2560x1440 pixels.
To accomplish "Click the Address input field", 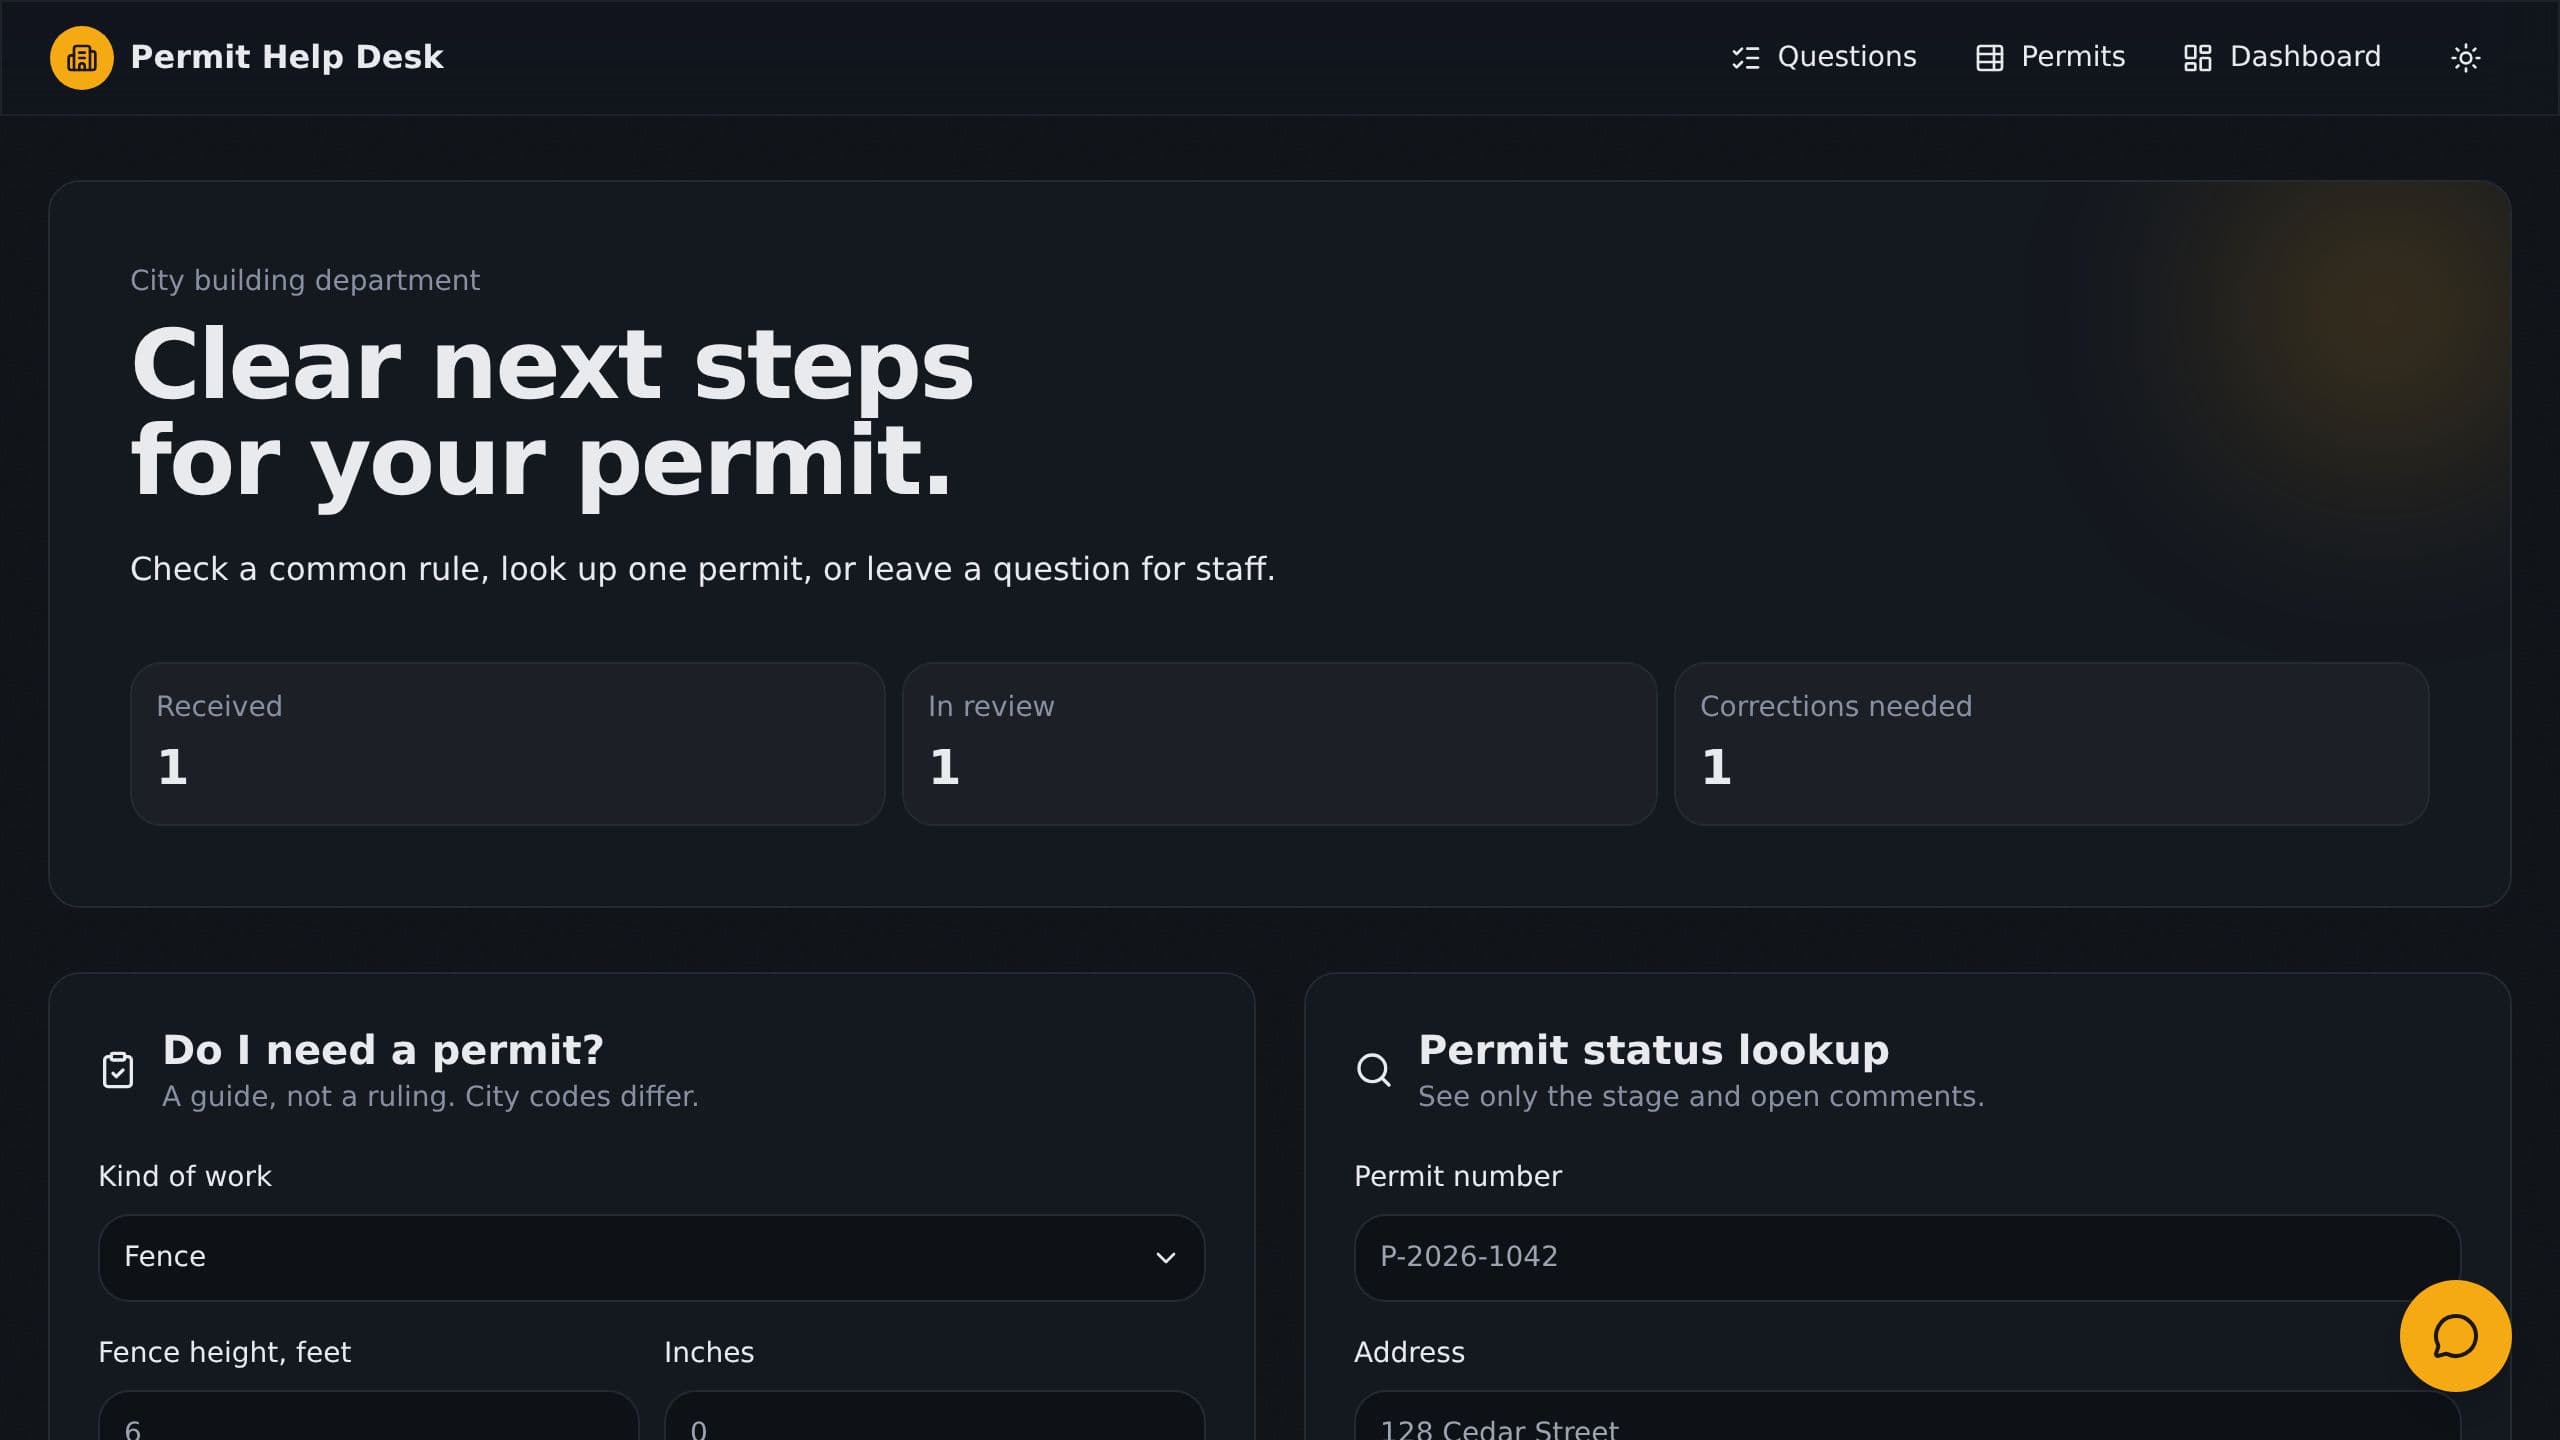I will point(1907,1417).
